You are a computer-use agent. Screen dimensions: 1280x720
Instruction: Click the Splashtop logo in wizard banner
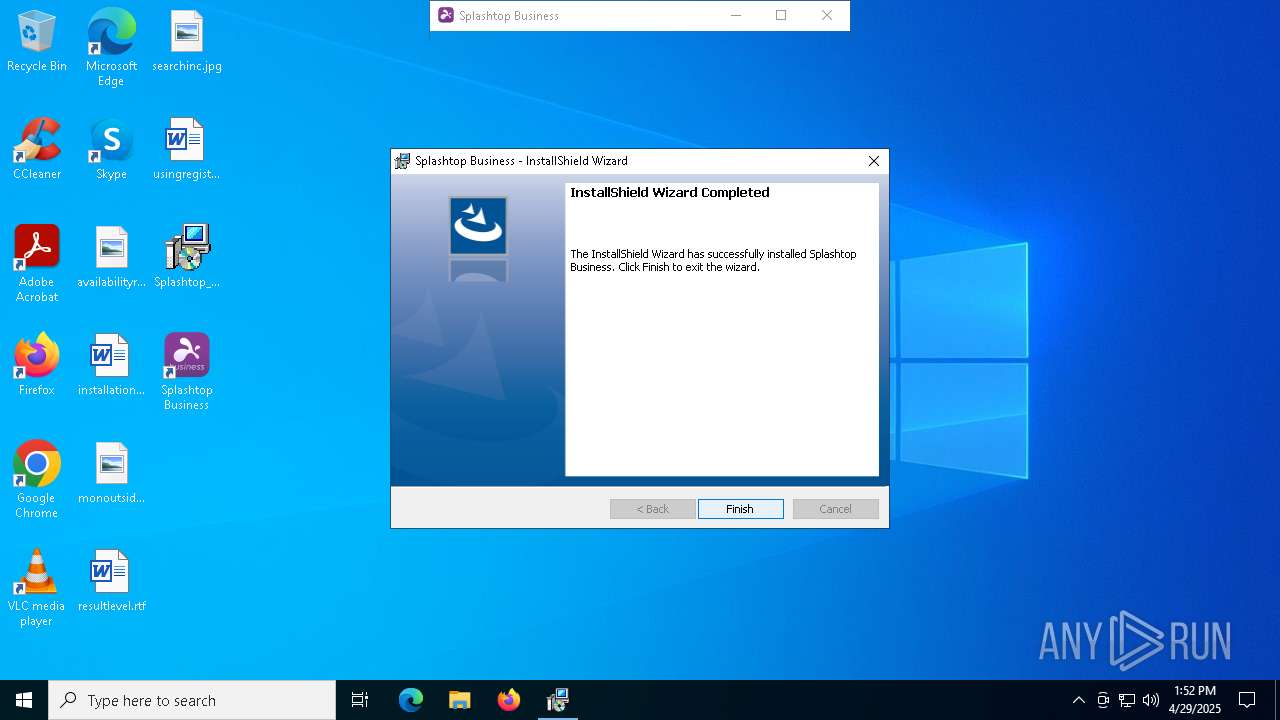[x=478, y=226]
